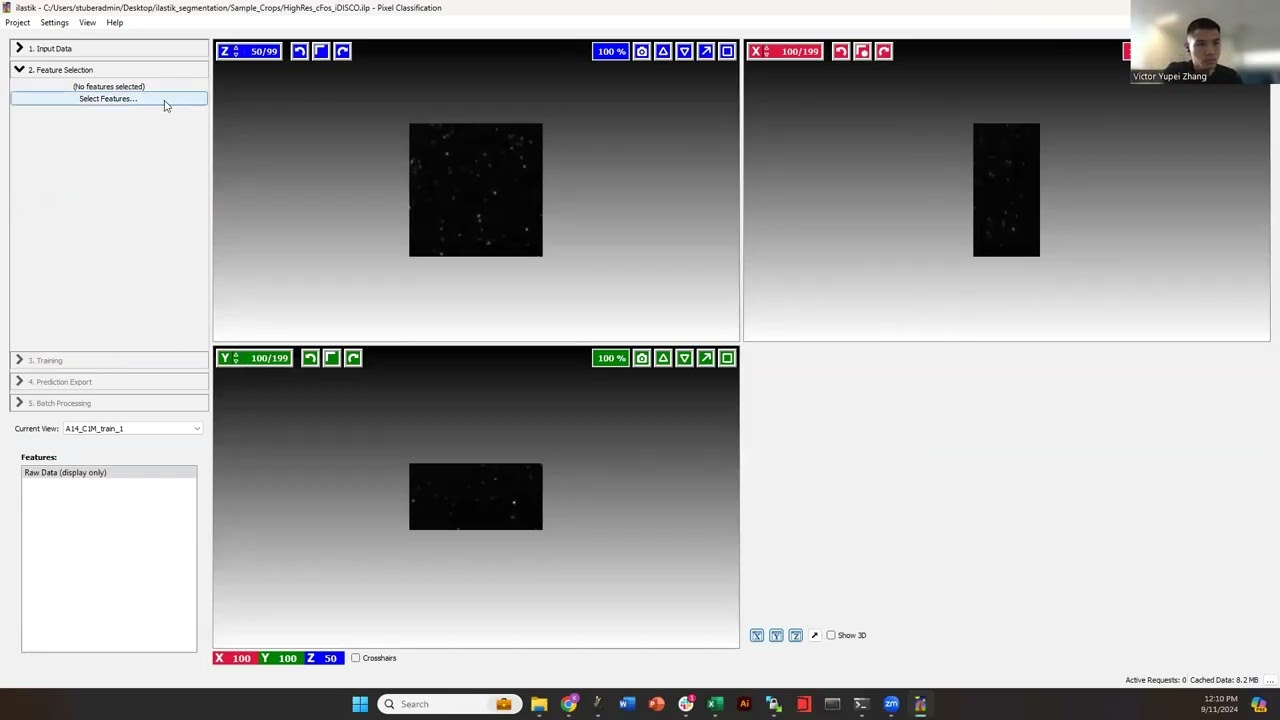Click the 3D view arrow icon beside Show 3D
Viewport: 1280px width, 720px height.
pos(814,635)
